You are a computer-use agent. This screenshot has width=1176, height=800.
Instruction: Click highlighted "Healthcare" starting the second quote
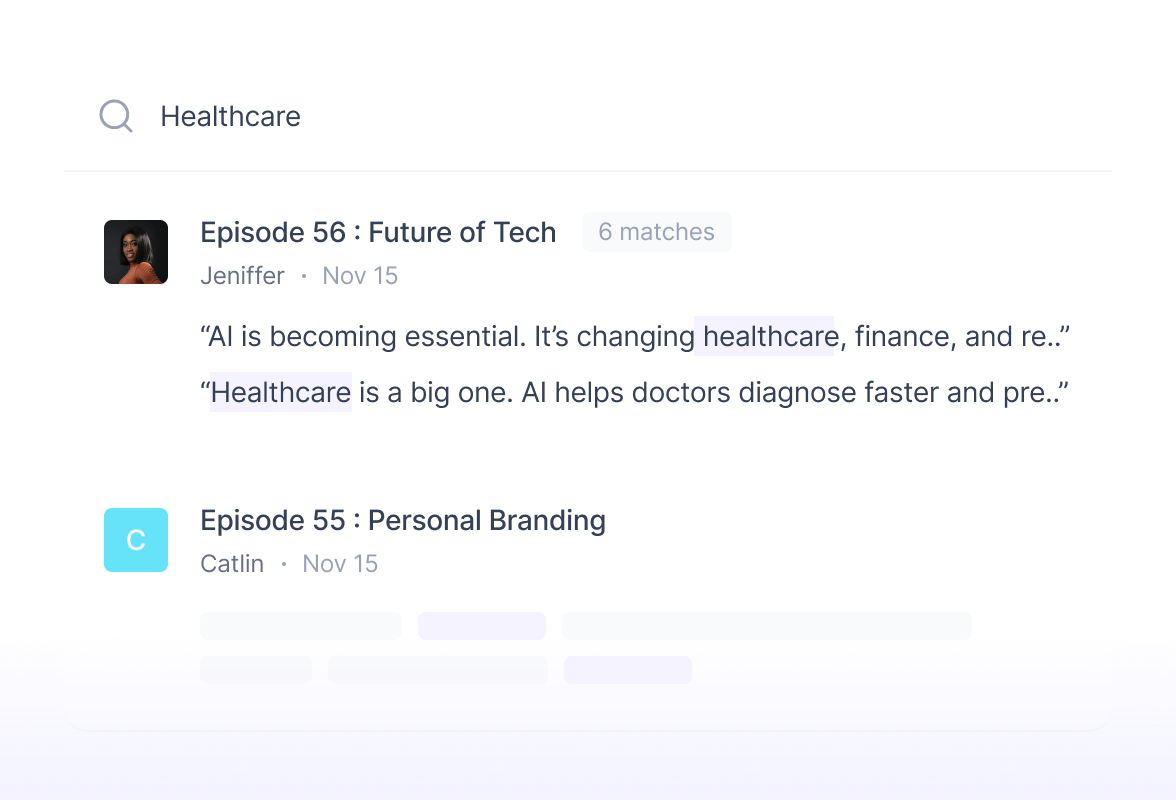pyautogui.click(x=281, y=392)
